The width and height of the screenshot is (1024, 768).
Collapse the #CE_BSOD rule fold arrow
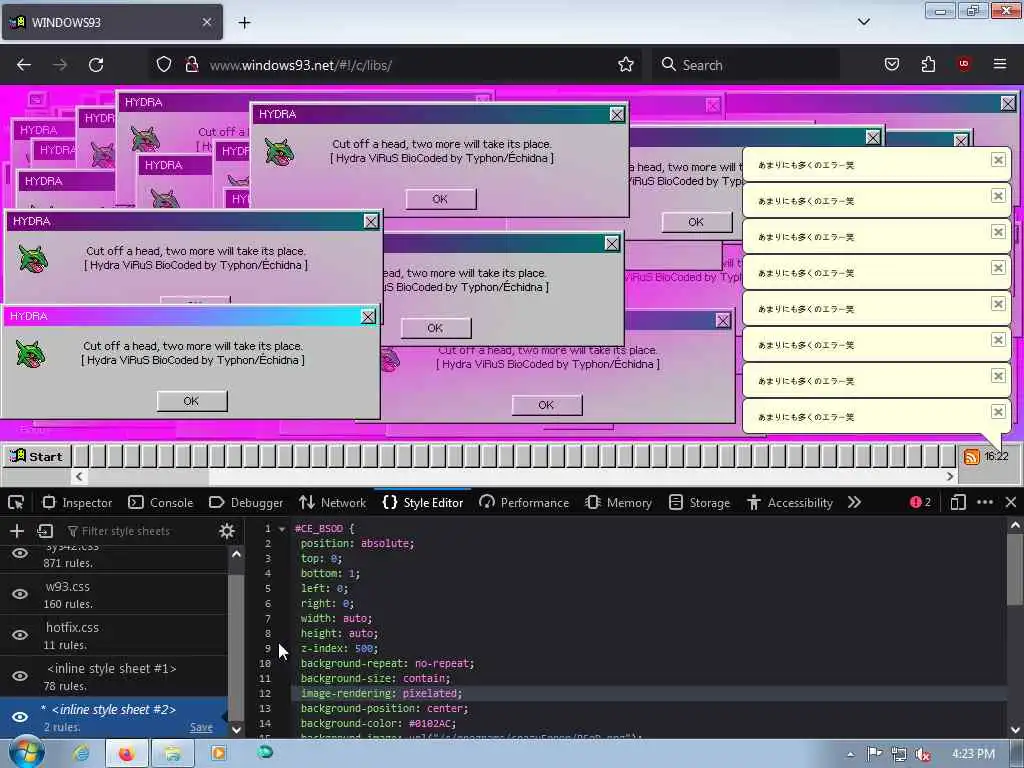pos(282,528)
